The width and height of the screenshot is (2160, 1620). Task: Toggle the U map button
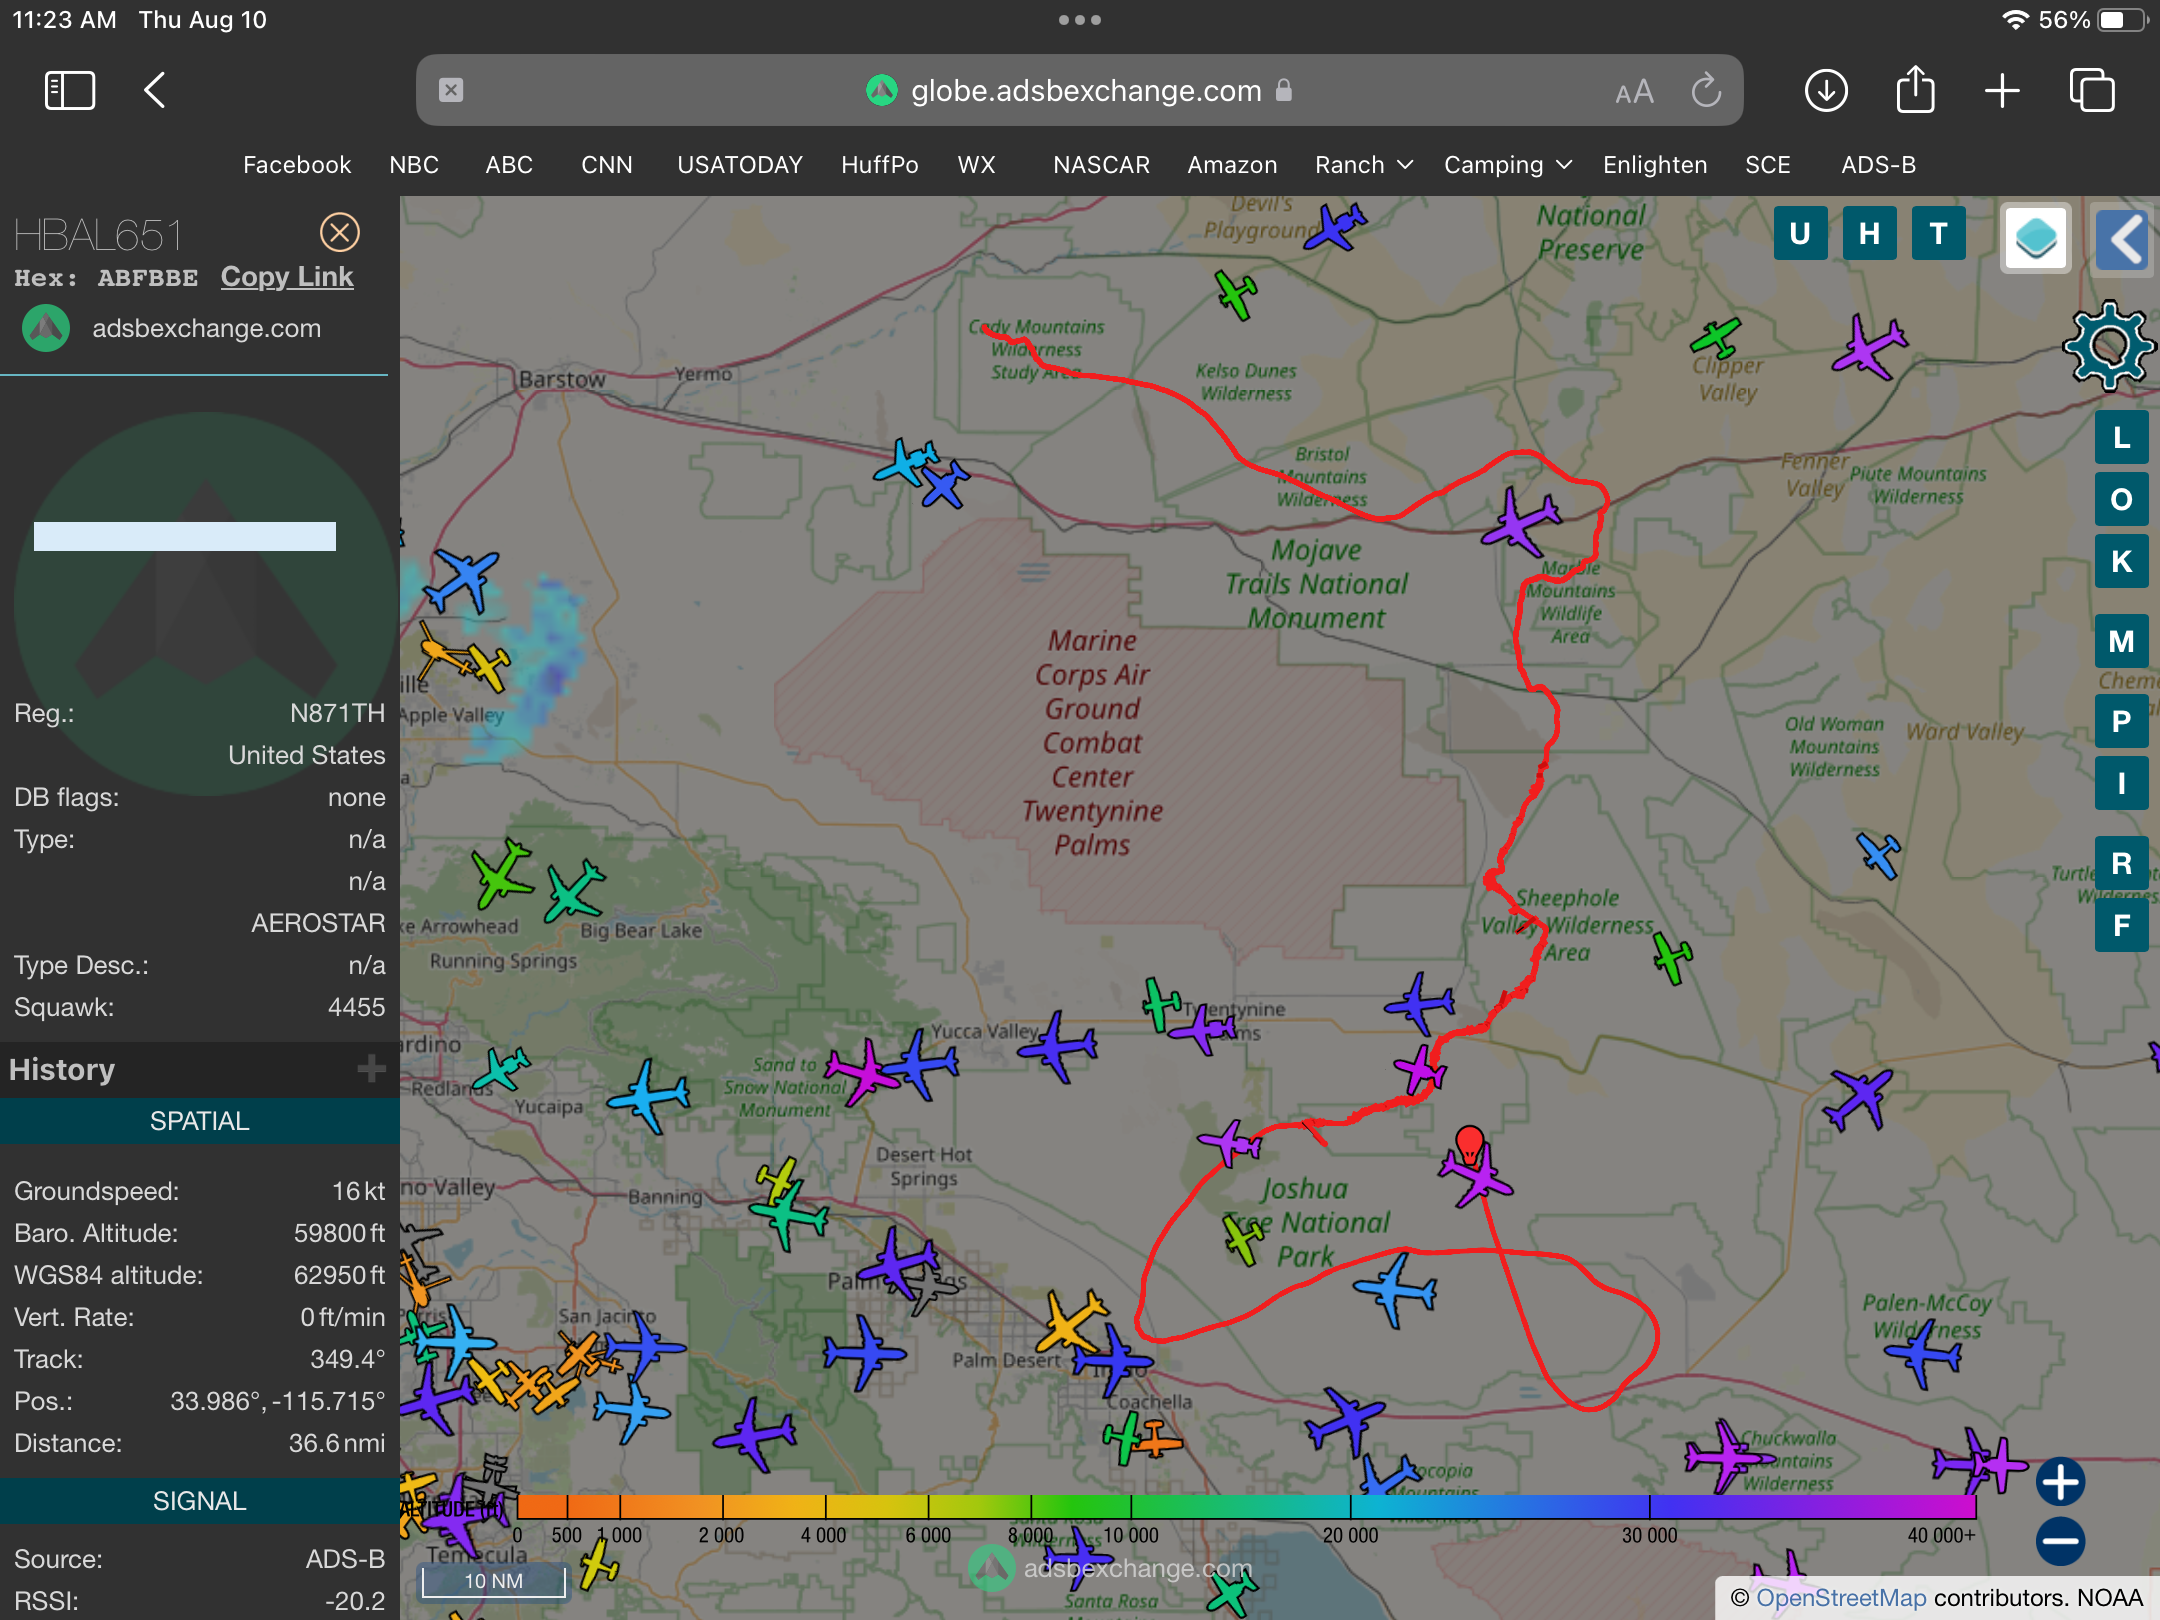tap(1800, 234)
